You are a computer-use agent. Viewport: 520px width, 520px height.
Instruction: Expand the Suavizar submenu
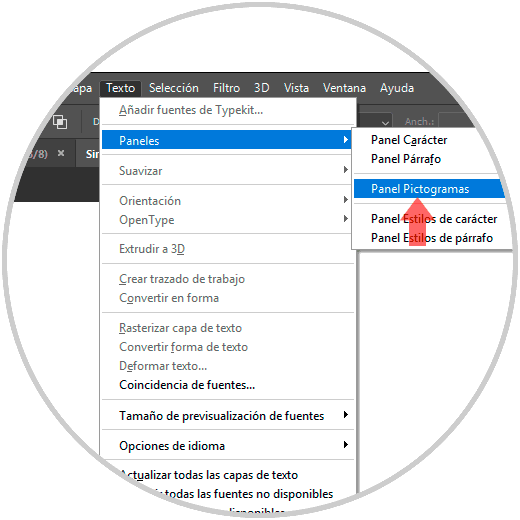(x=226, y=170)
